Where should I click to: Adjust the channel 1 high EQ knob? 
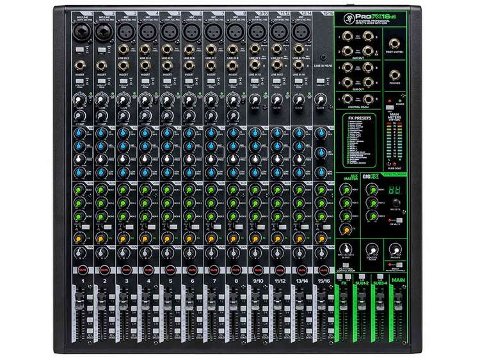tap(79, 133)
